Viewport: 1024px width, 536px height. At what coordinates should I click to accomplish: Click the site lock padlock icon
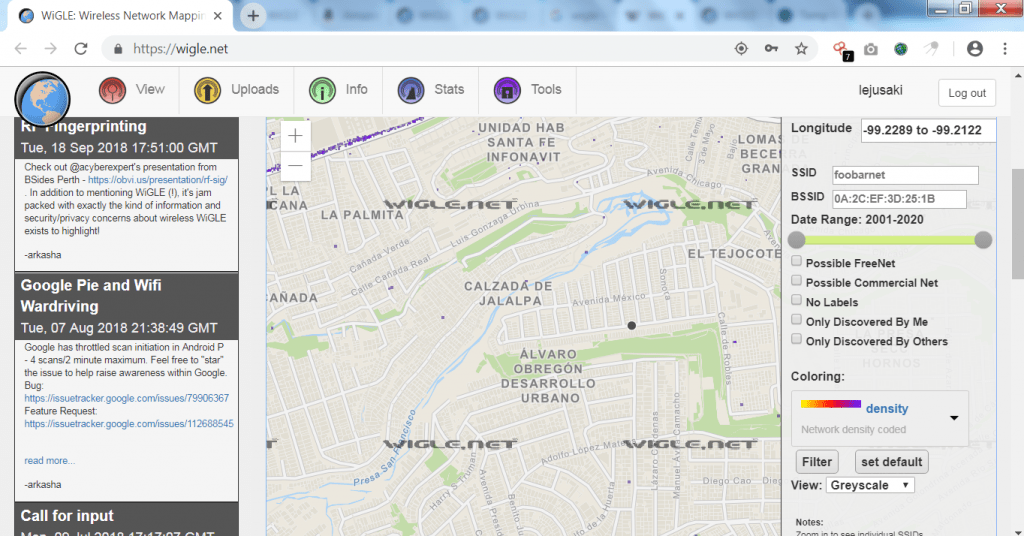118,49
